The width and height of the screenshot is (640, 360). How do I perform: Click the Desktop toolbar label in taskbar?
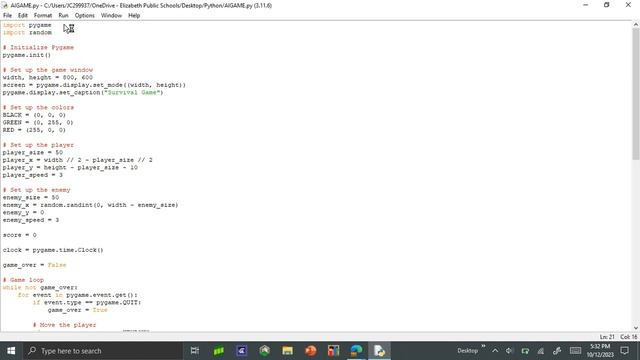[467, 351]
